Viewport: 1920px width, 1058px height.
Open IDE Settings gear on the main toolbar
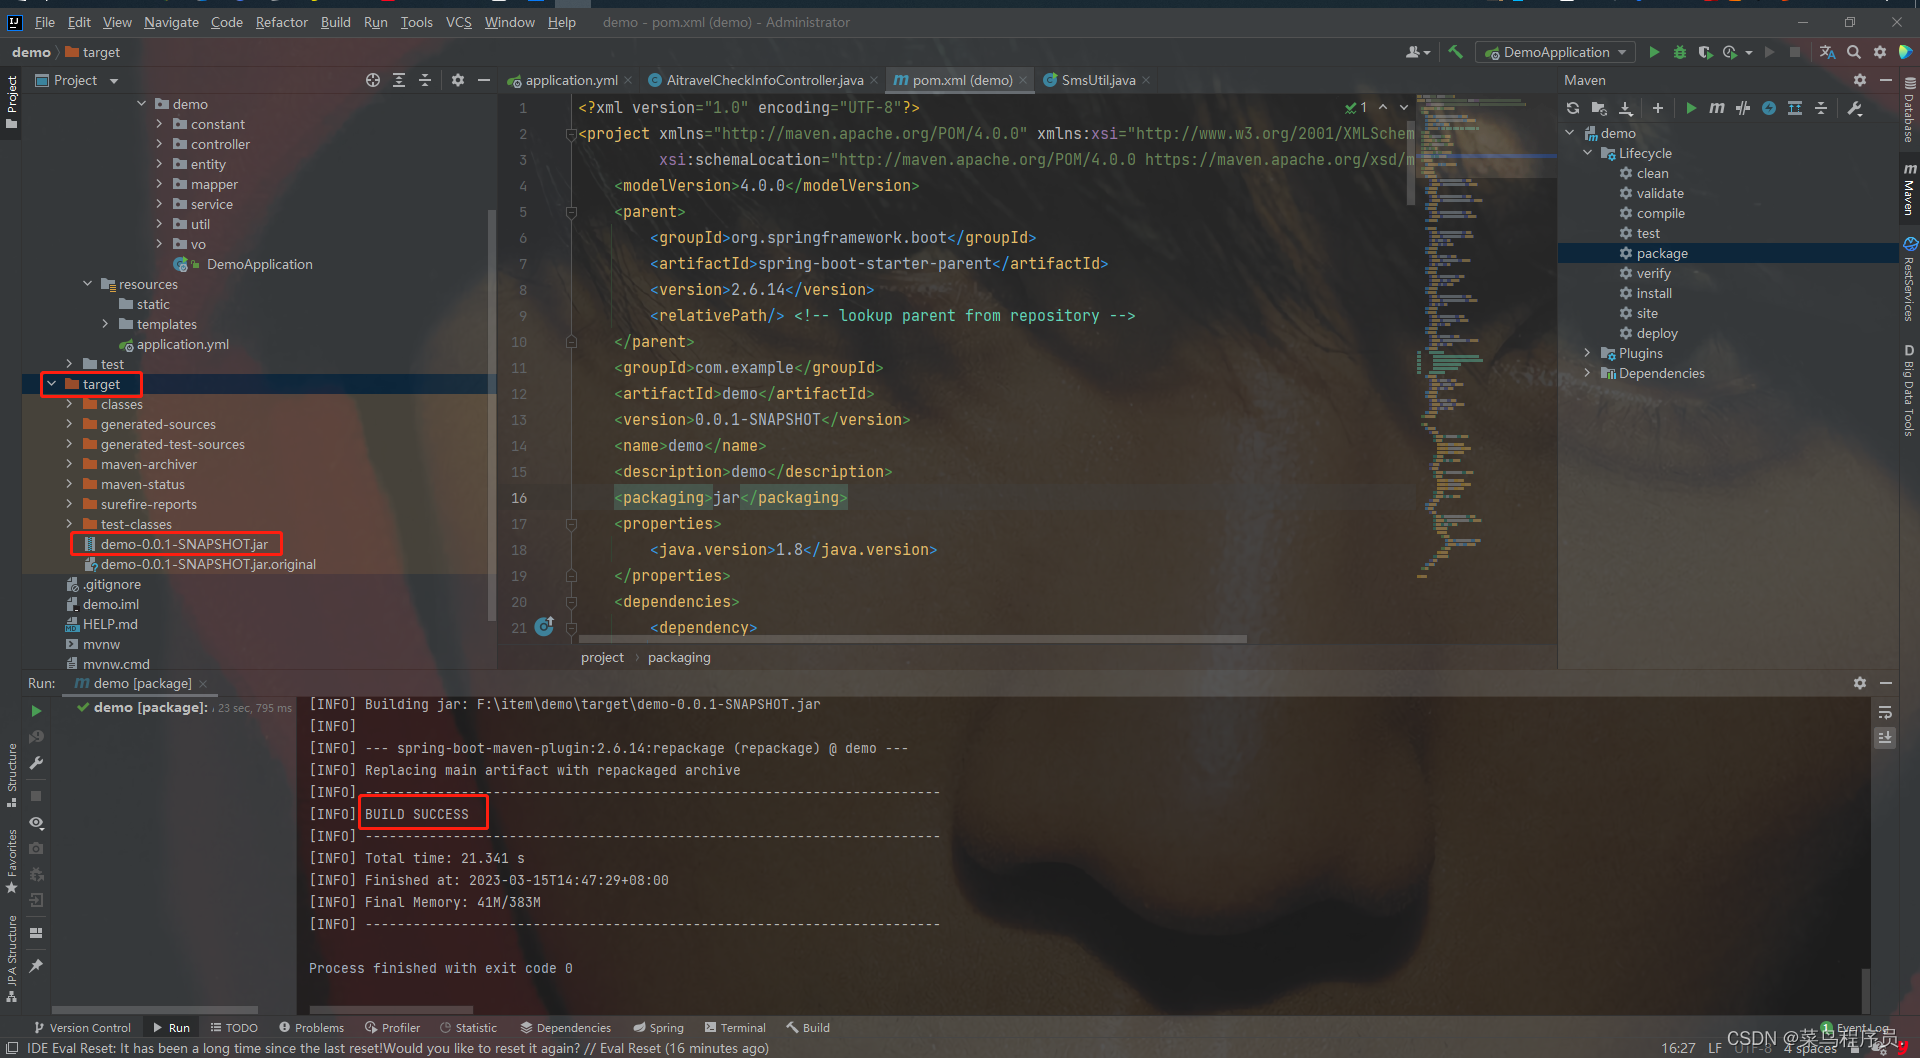tap(1880, 52)
